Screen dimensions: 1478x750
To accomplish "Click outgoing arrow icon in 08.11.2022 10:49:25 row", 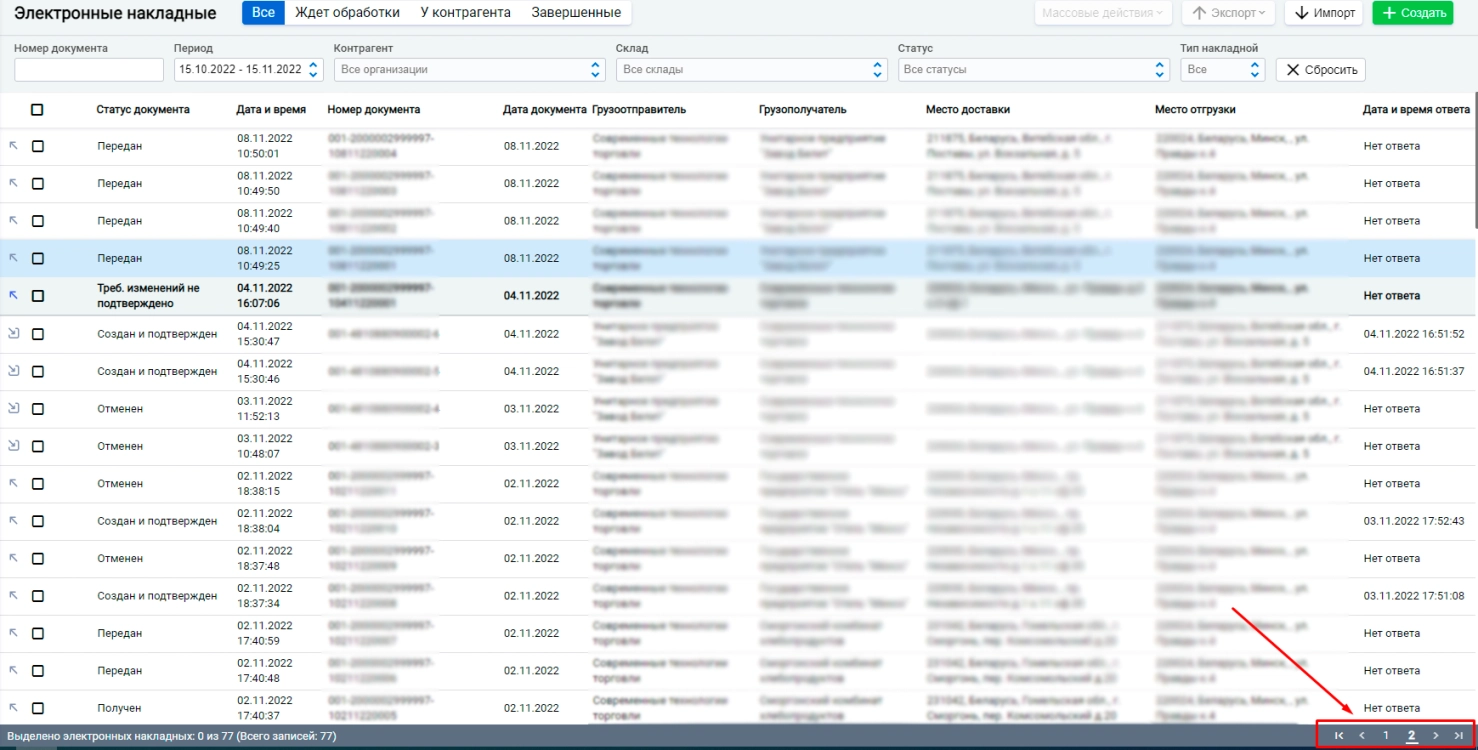I will tap(14, 258).
